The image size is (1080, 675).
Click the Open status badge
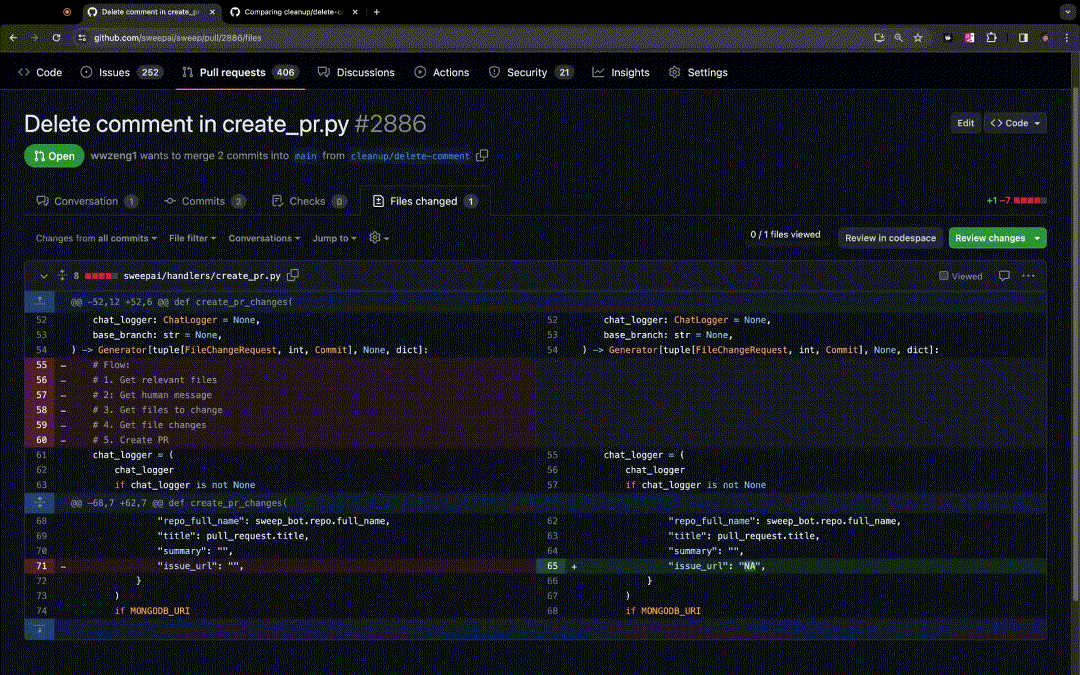point(54,156)
